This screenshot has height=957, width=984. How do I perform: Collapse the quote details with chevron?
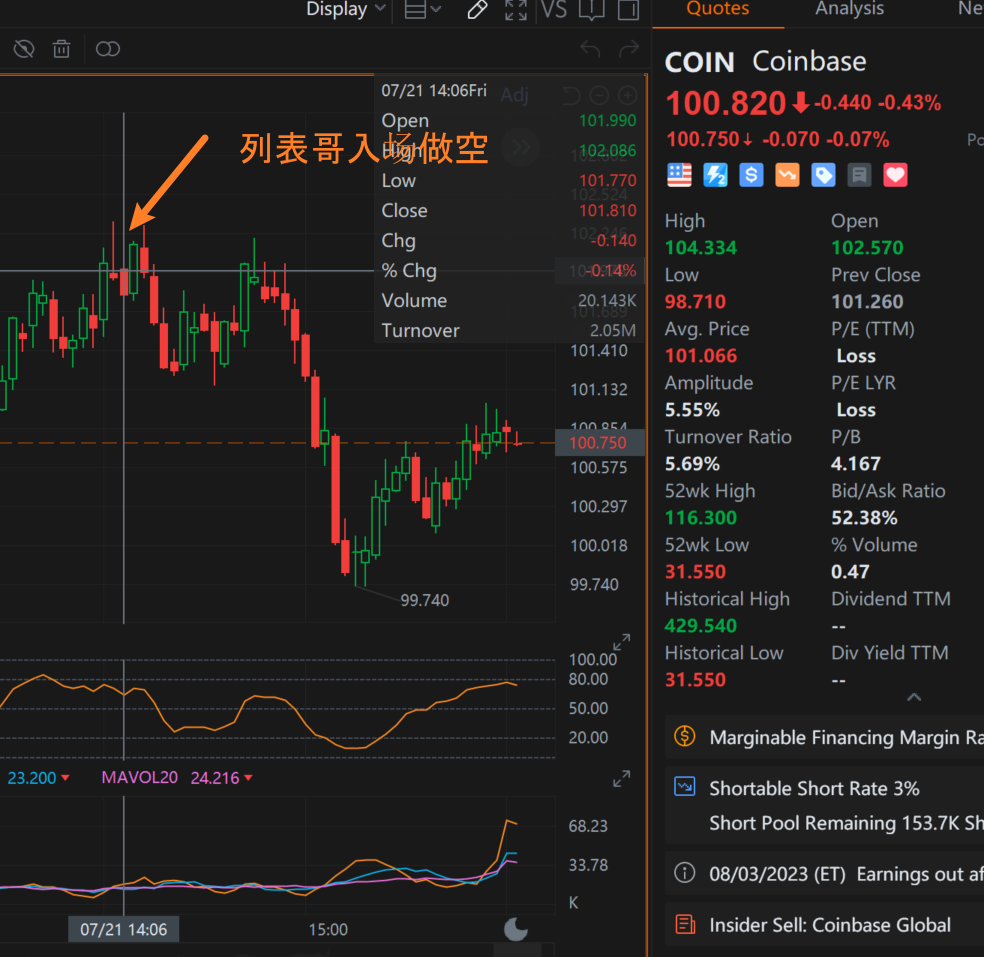(914, 697)
